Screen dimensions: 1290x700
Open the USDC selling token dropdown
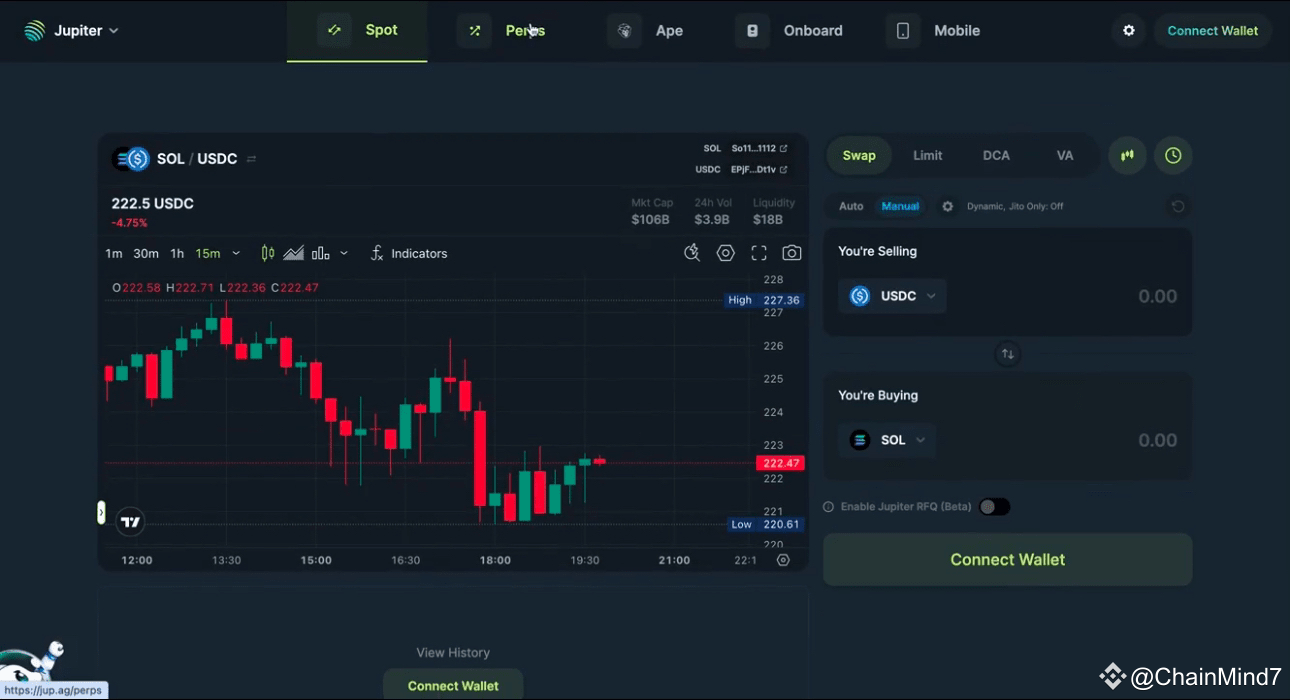[893, 296]
